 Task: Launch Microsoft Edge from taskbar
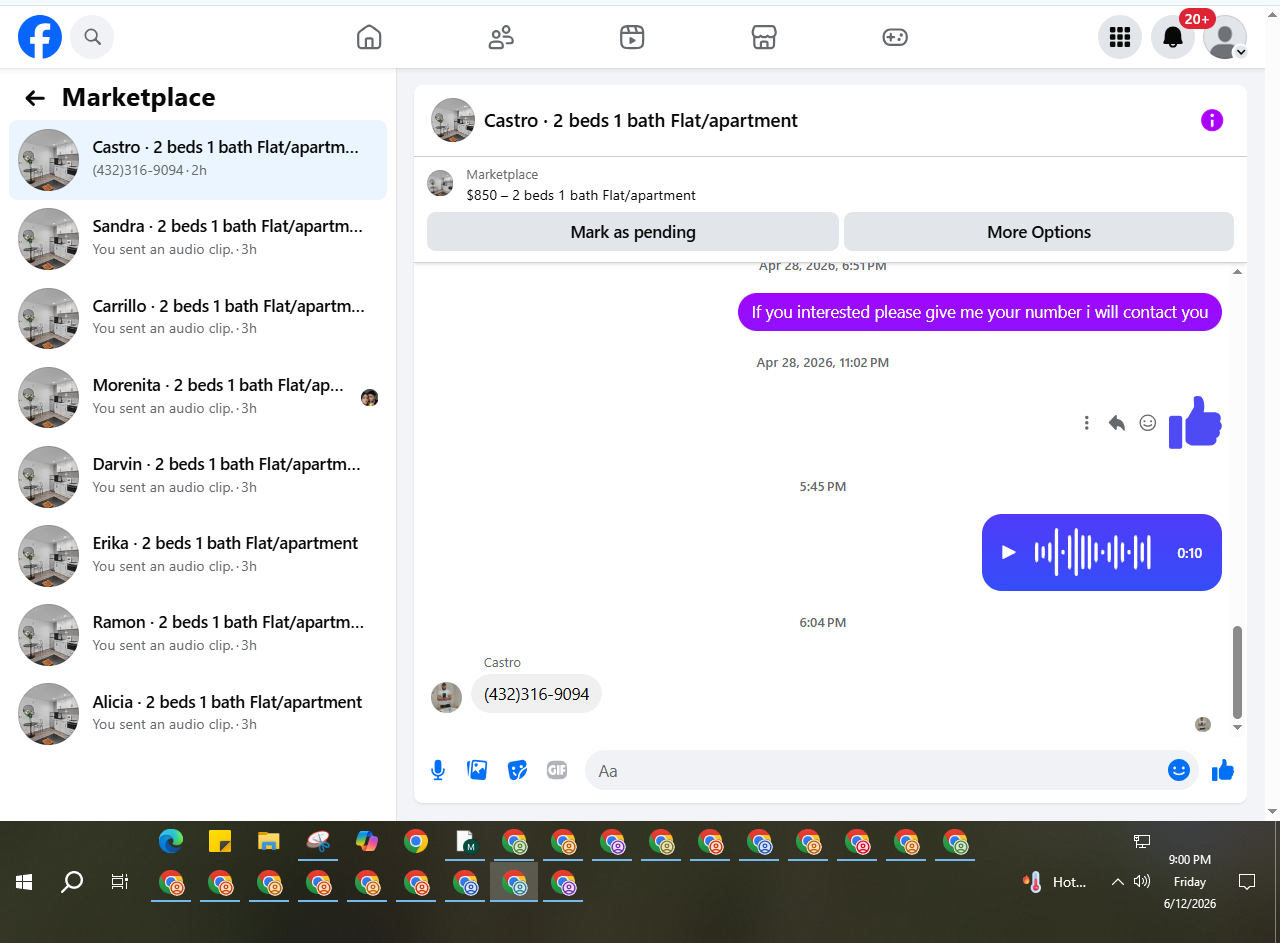pos(171,842)
